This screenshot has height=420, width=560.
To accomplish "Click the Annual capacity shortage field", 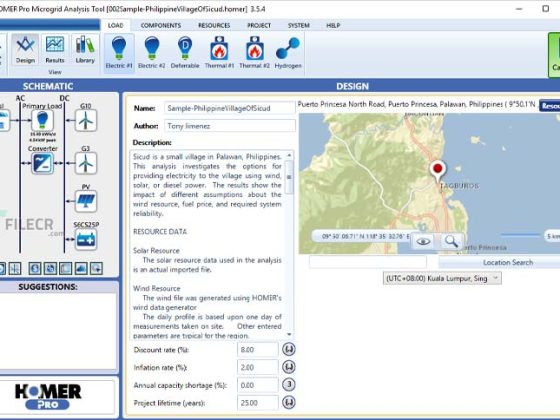I will pos(258,385).
